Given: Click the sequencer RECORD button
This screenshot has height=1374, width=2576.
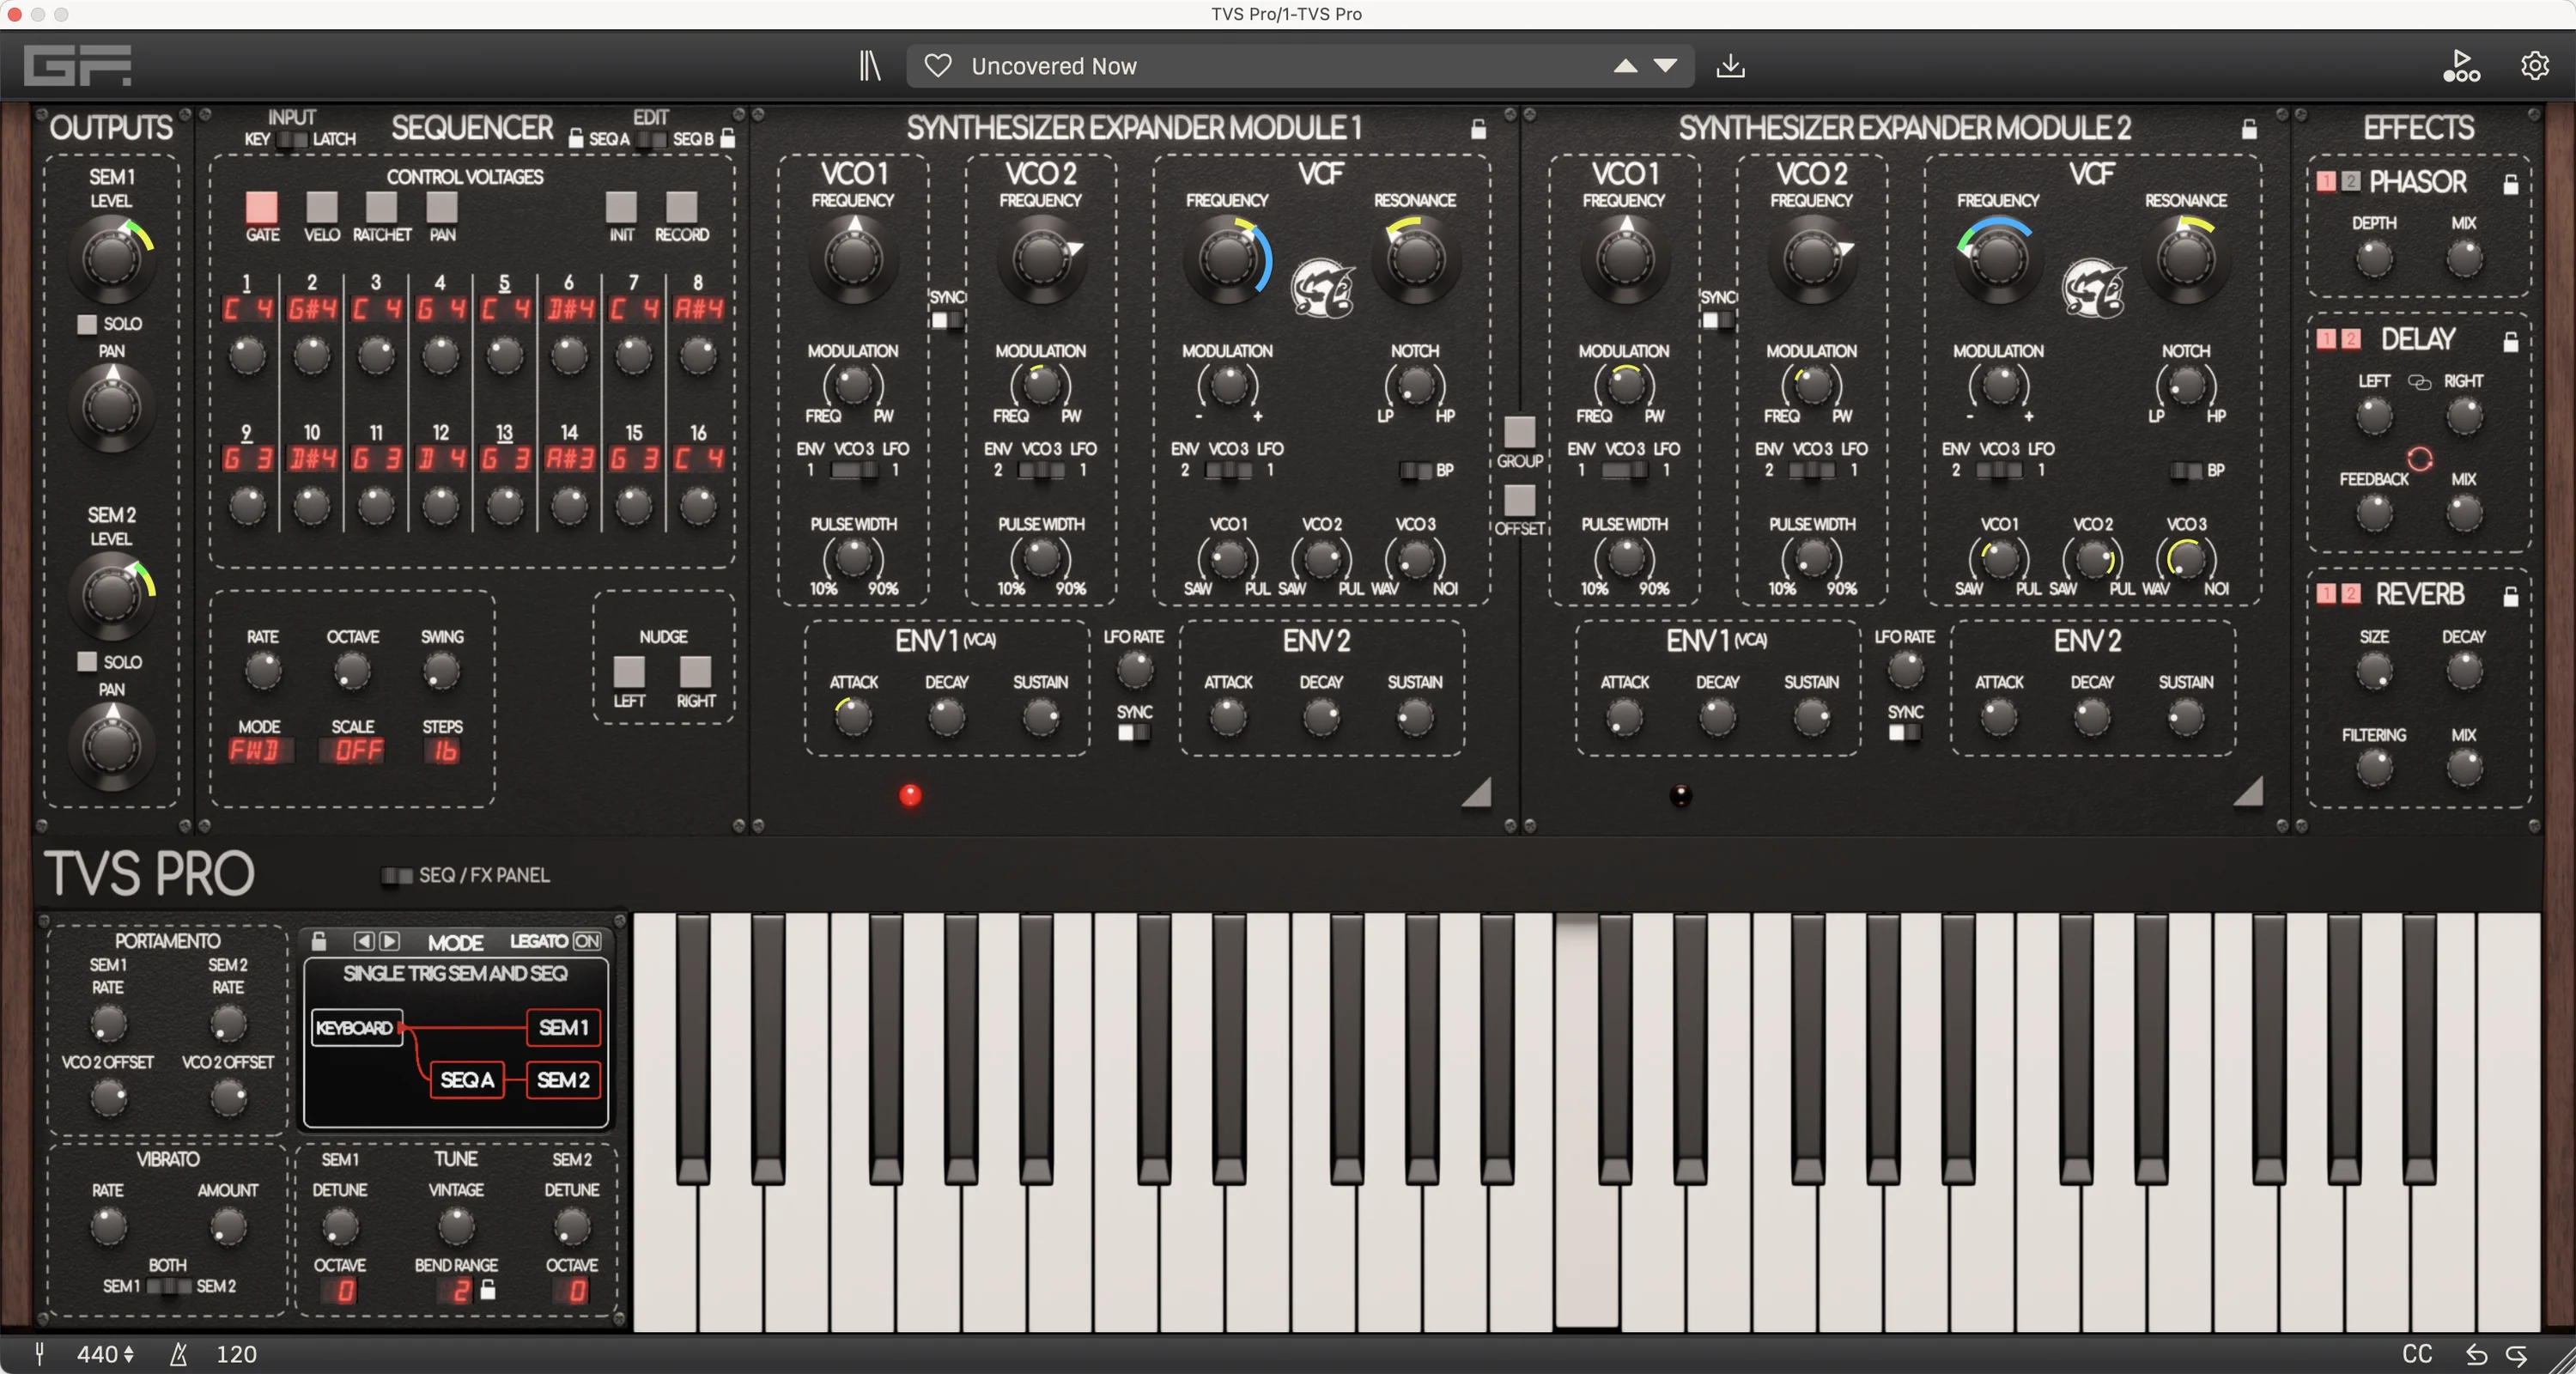Looking at the screenshot, I should pos(681,207).
